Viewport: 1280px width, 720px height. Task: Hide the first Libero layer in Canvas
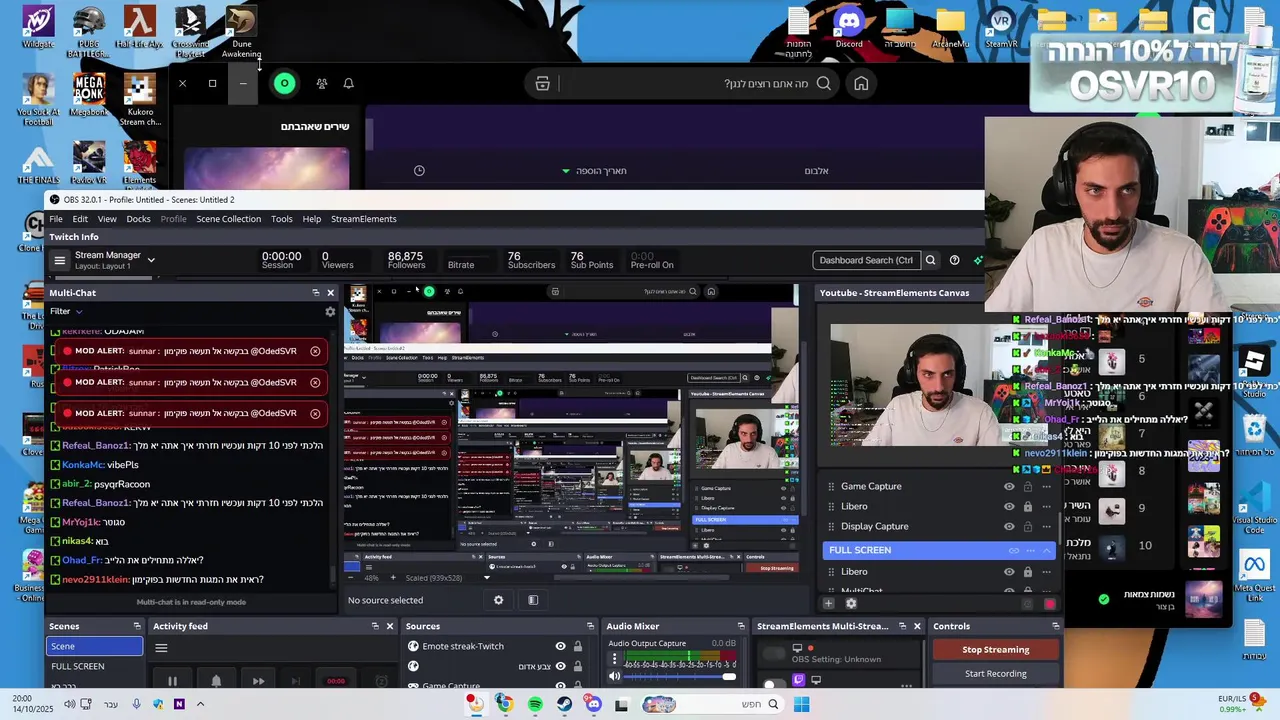1009,507
